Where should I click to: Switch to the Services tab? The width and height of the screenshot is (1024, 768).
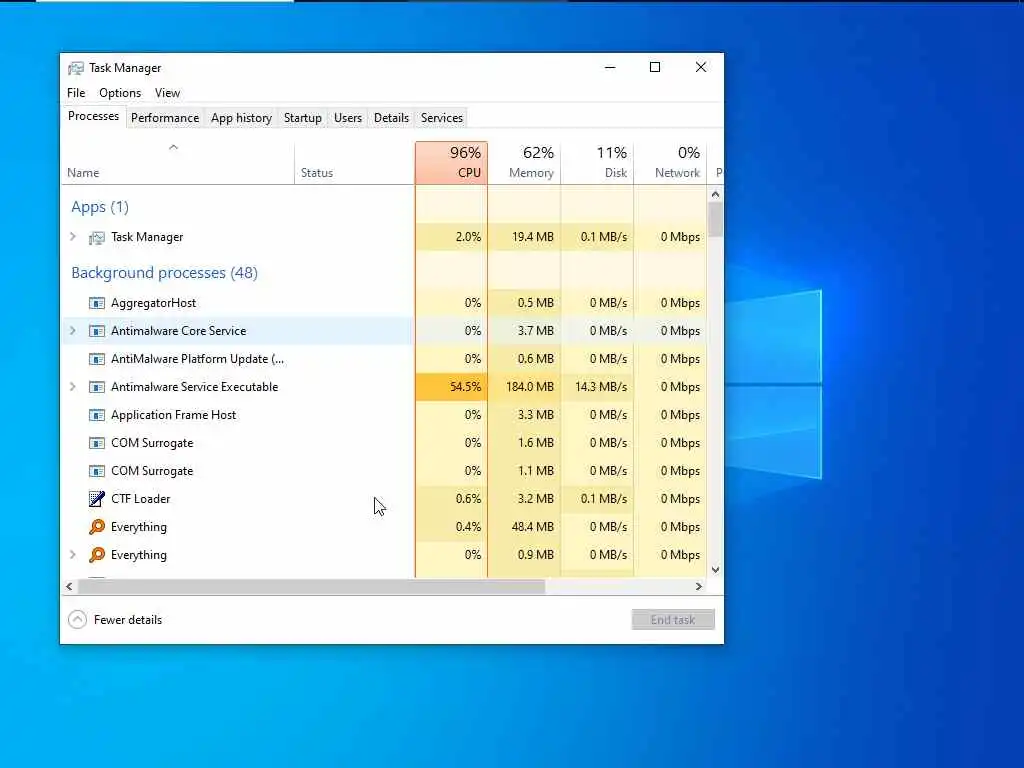click(441, 118)
